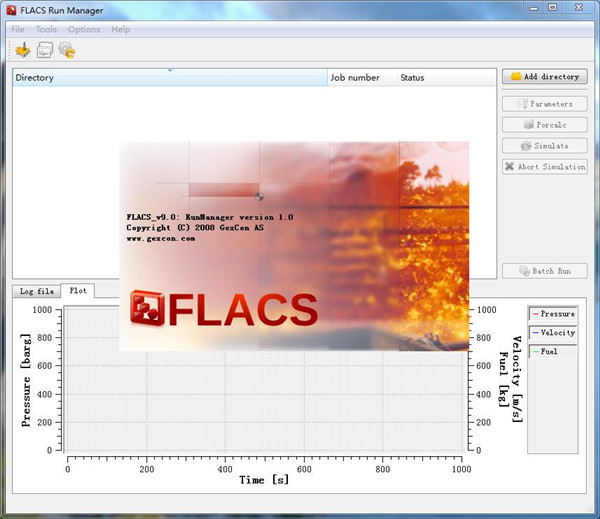This screenshot has height=519, width=600.
Task: Click the Batch Run button
Action: (545, 271)
